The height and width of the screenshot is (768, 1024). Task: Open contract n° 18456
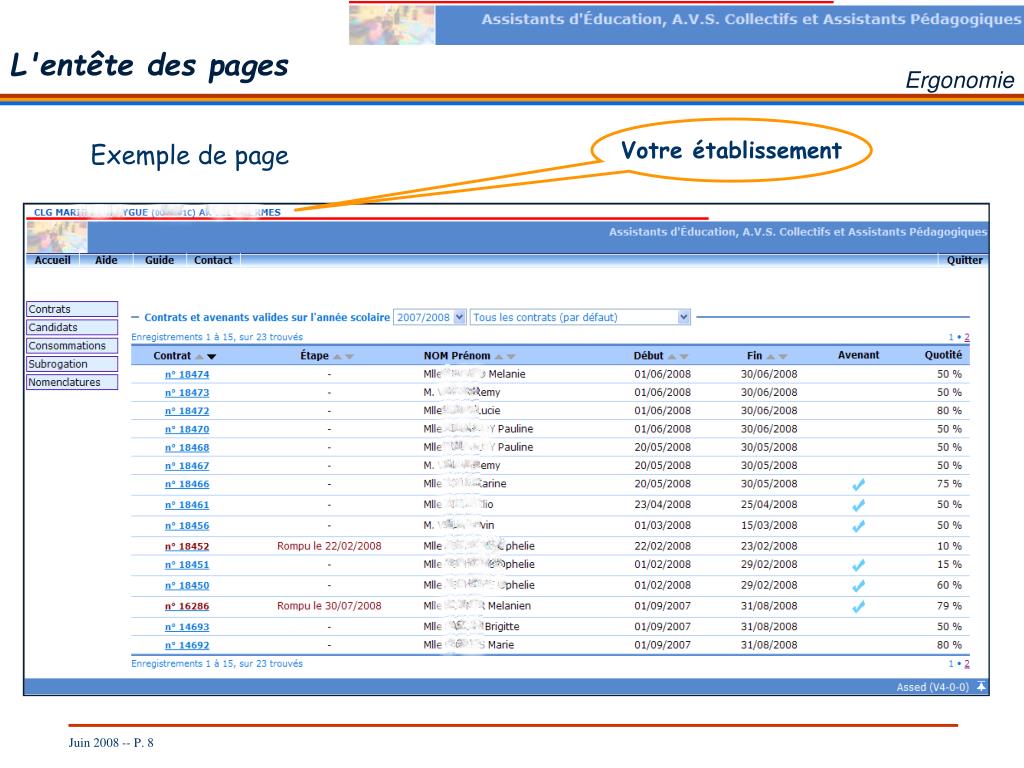tap(187, 526)
